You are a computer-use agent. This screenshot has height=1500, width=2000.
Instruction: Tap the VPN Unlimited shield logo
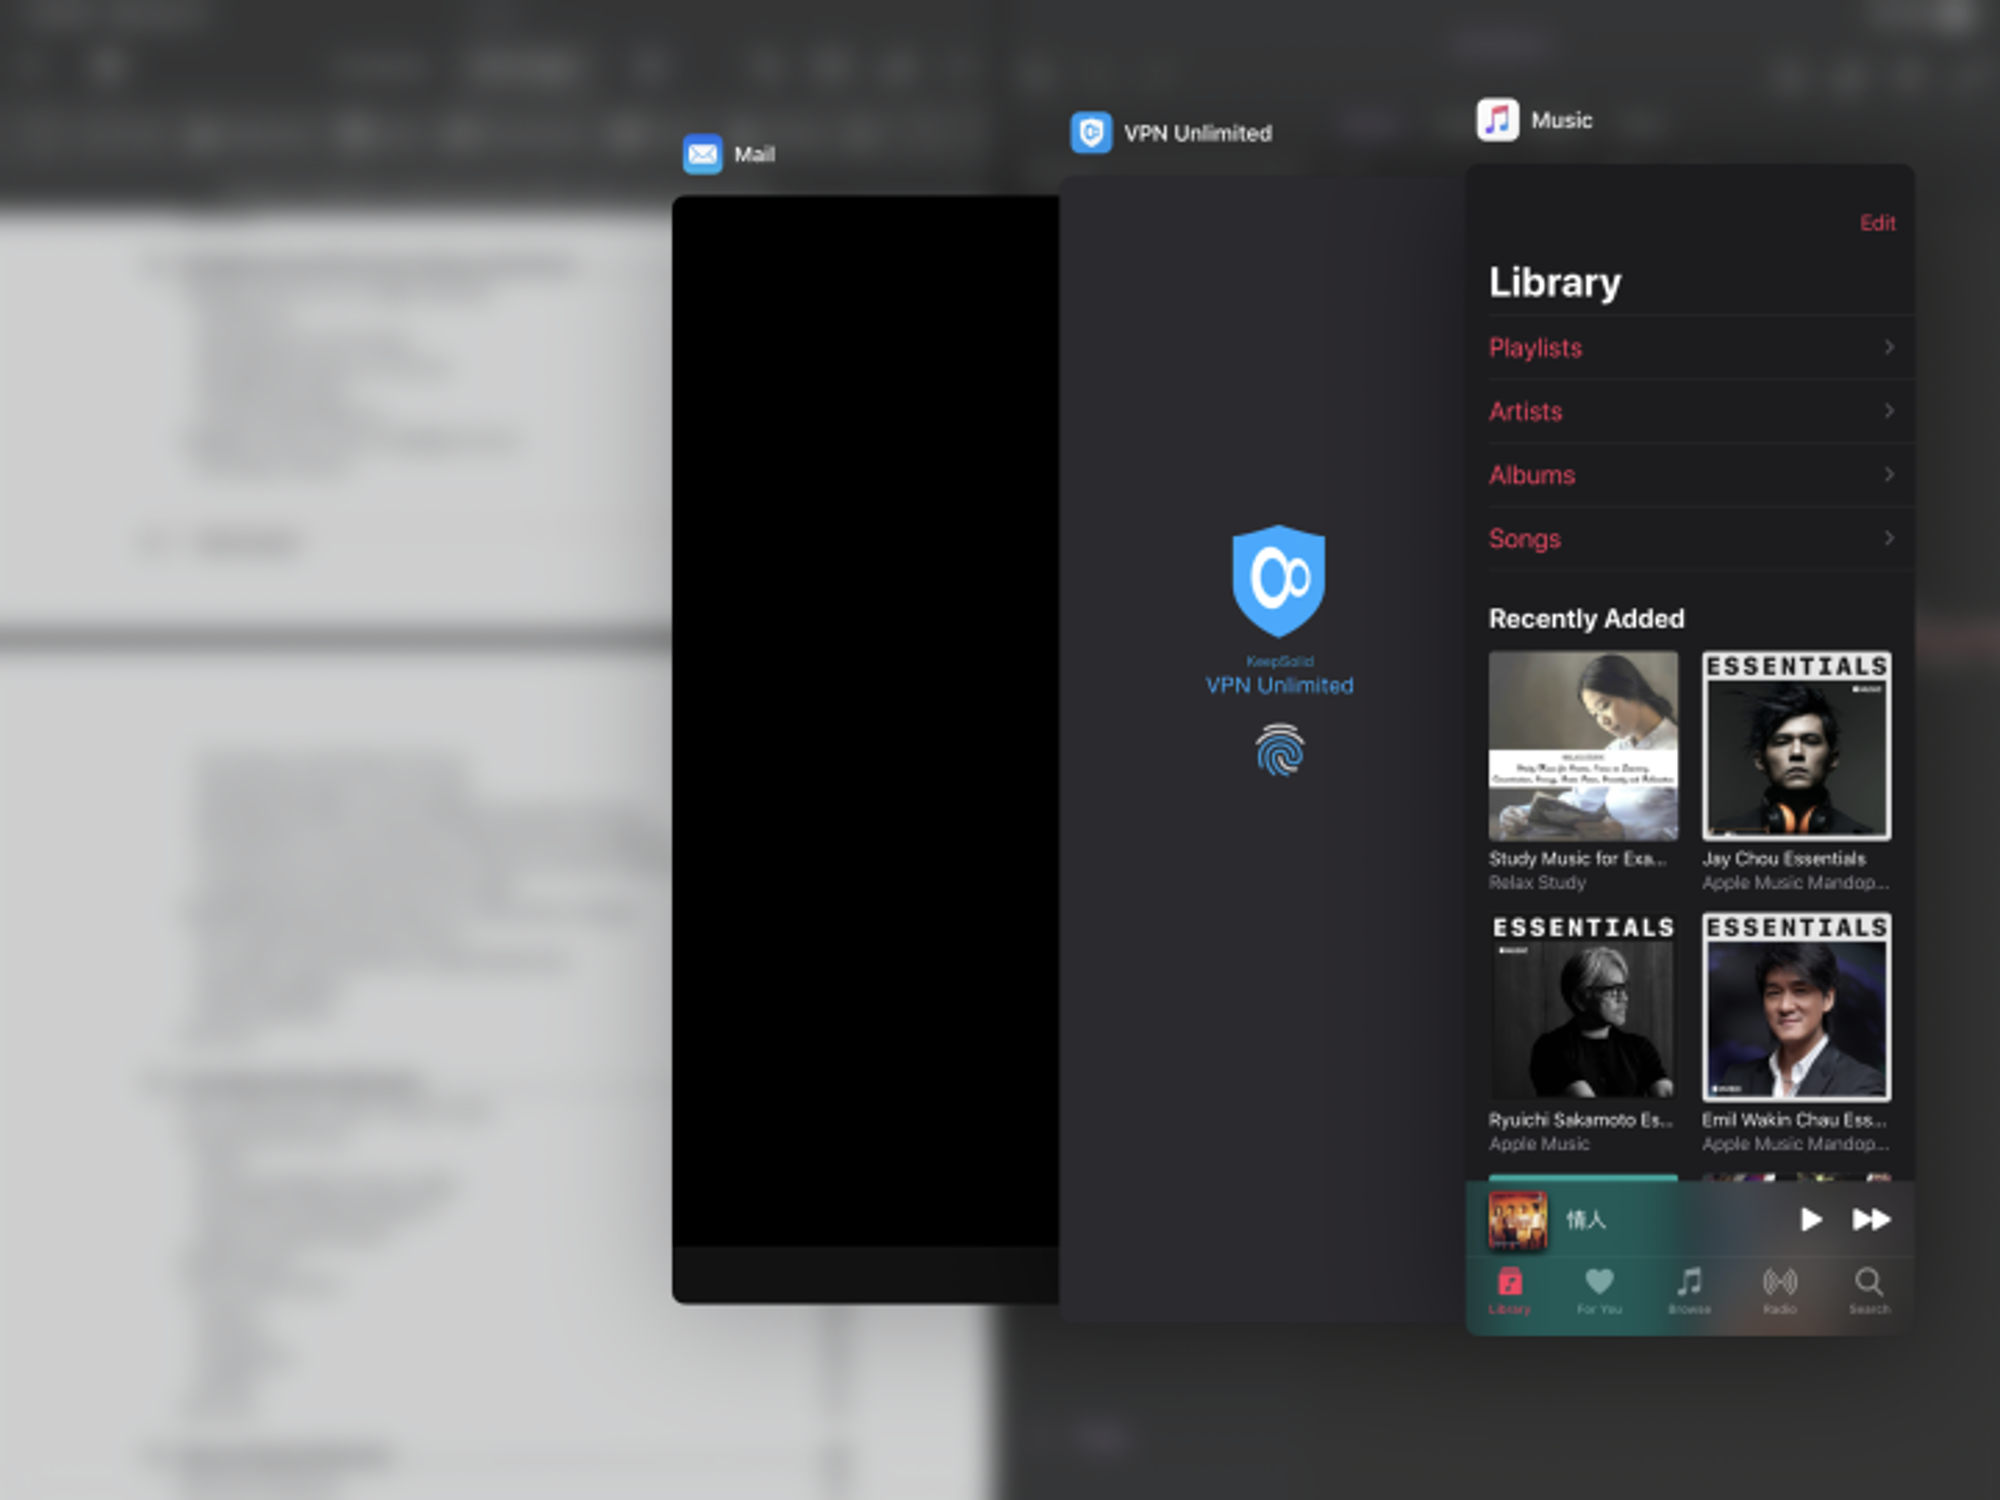pos(1278,581)
